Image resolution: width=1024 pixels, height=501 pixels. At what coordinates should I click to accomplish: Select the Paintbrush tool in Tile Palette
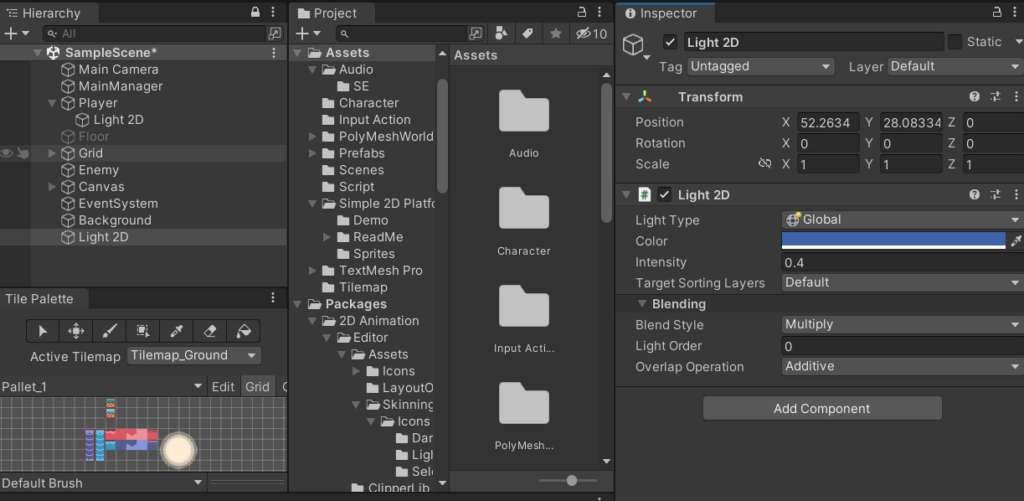pos(109,331)
